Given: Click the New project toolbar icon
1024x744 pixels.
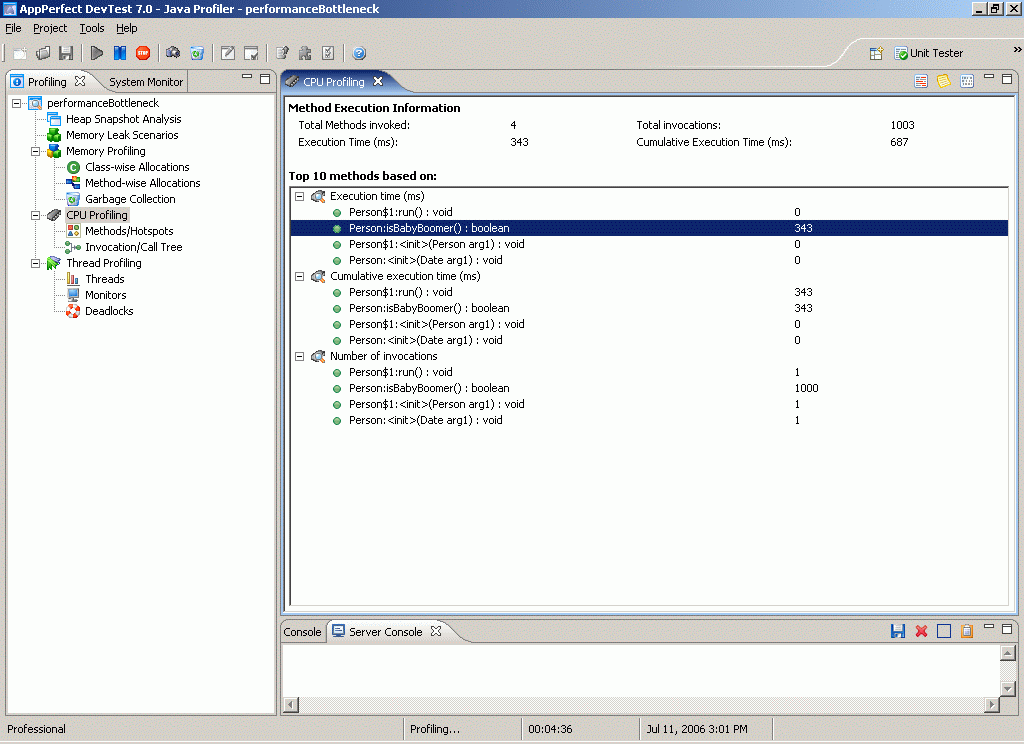Looking at the screenshot, I should pyautogui.click(x=20, y=54).
